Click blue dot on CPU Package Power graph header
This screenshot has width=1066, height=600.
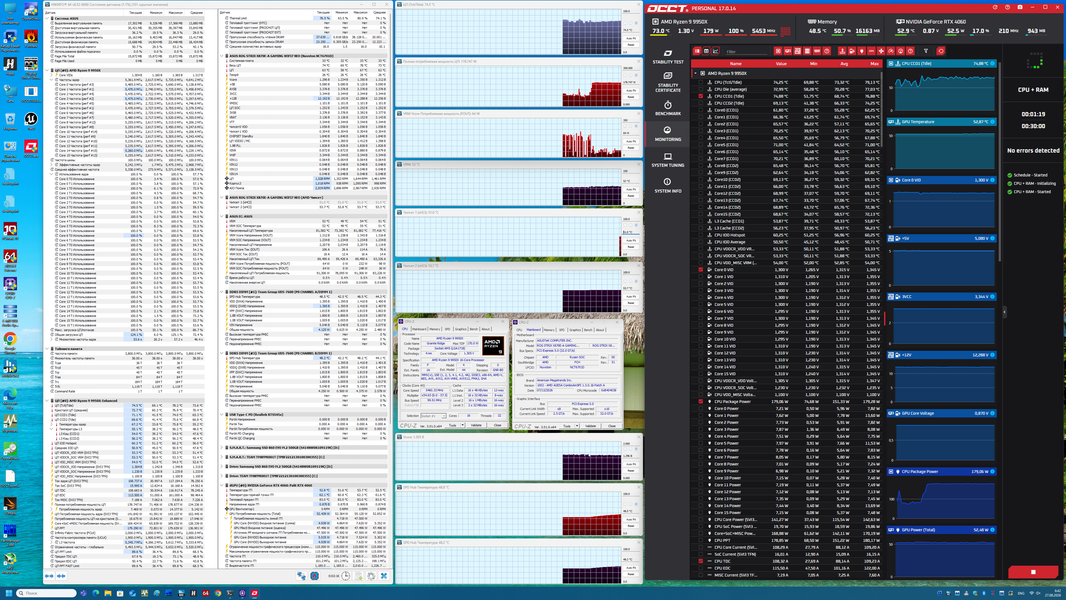click(x=993, y=471)
